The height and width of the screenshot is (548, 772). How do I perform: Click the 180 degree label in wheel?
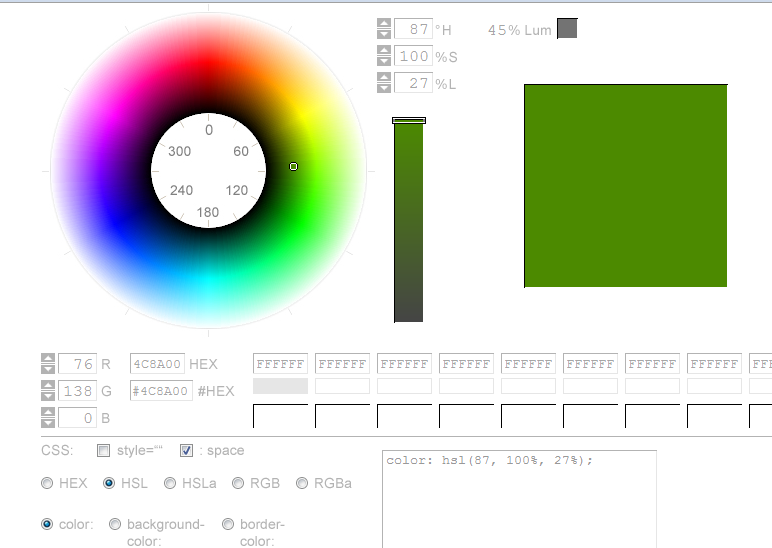coord(208,212)
